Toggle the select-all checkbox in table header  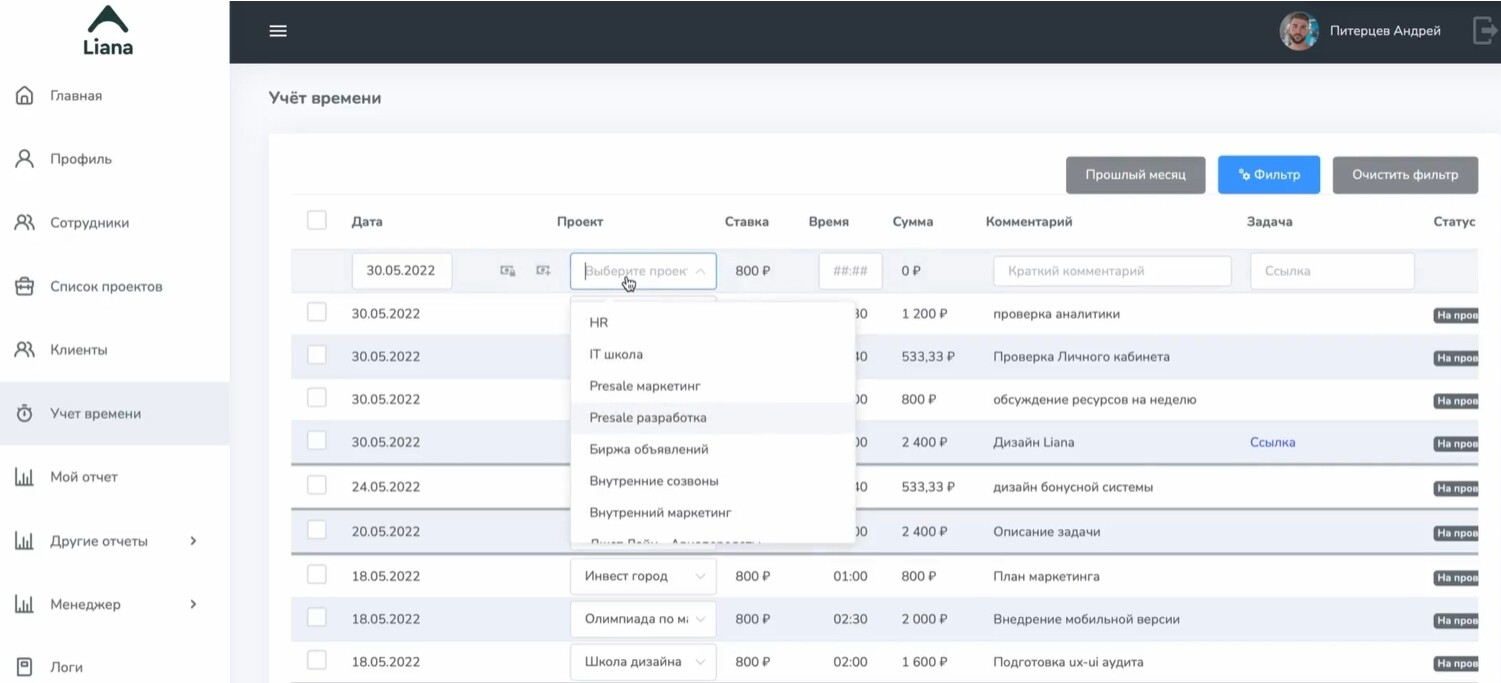click(317, 221)
